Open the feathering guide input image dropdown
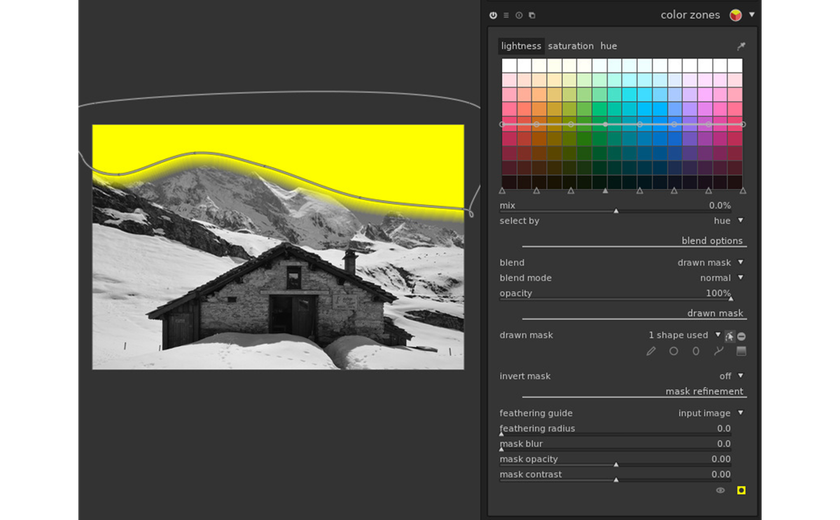The image size is (840, 520). pos(711,413)
